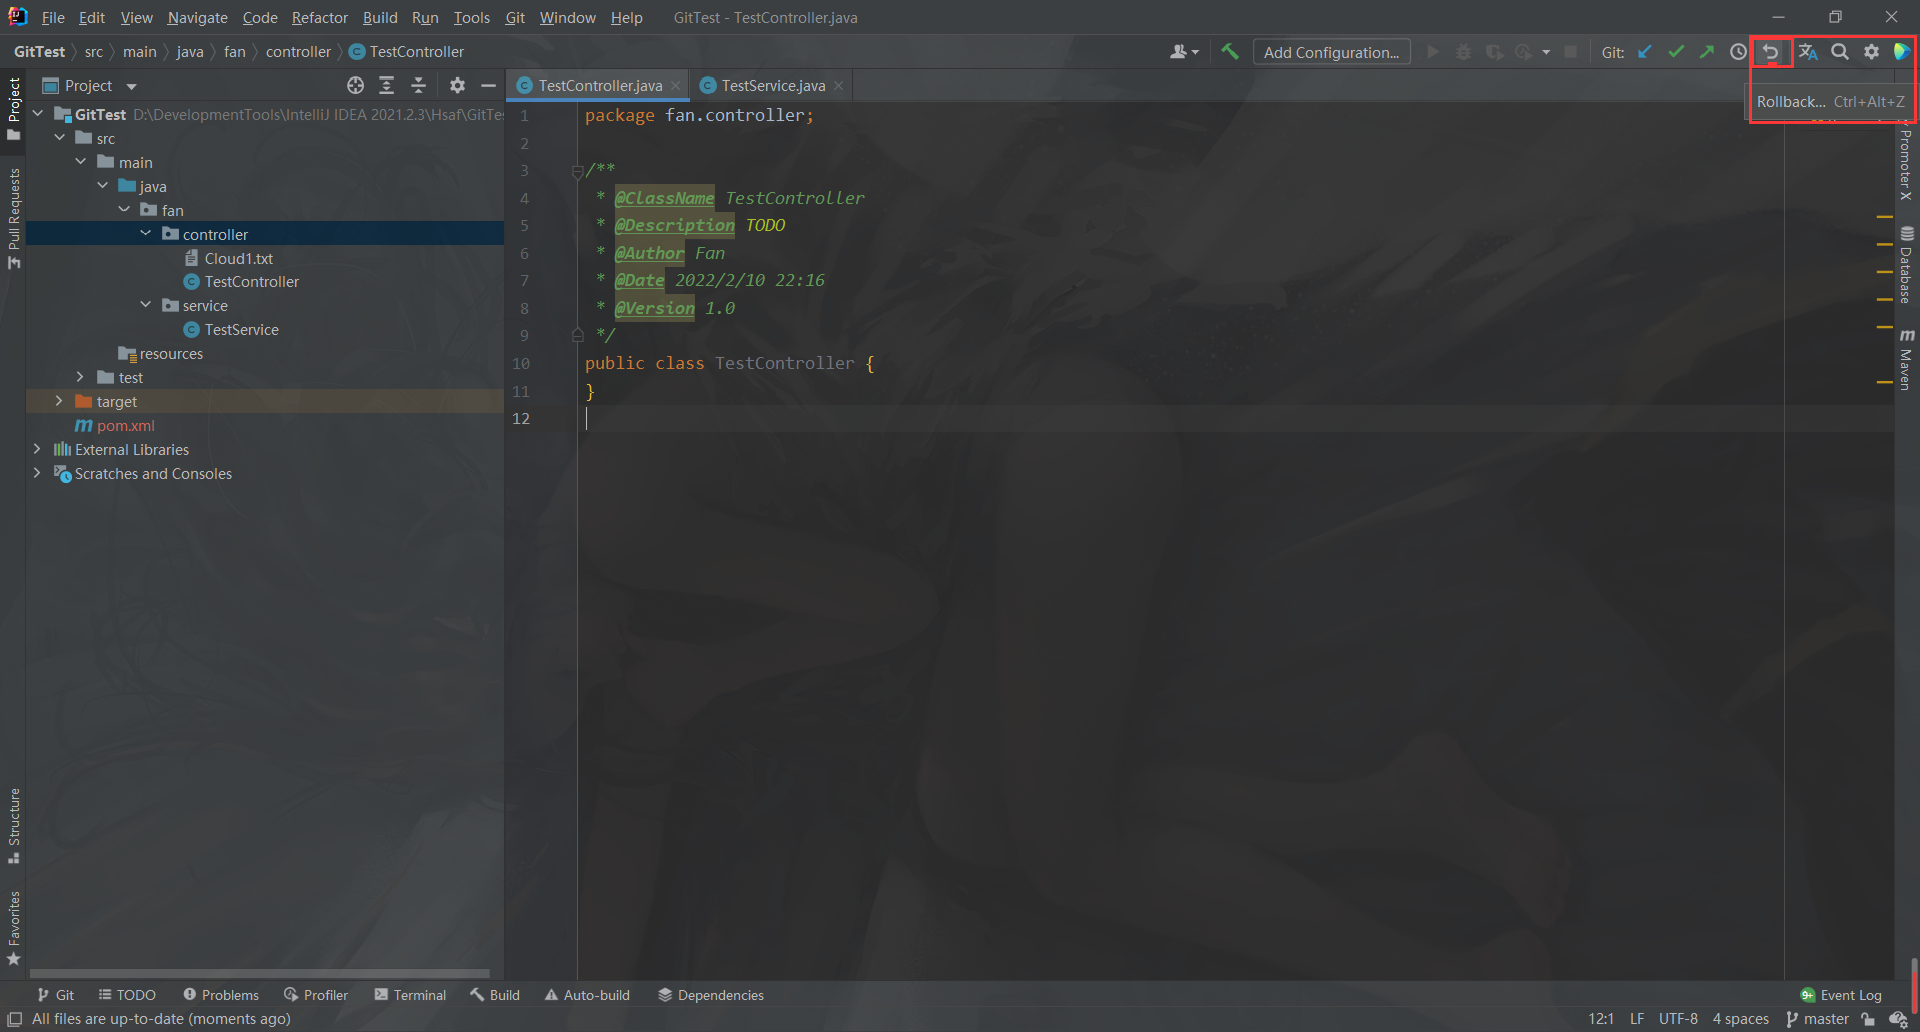This screenshot has width=1920, height=1032.
Task: Open the TODO tool window
Action: 127,995
